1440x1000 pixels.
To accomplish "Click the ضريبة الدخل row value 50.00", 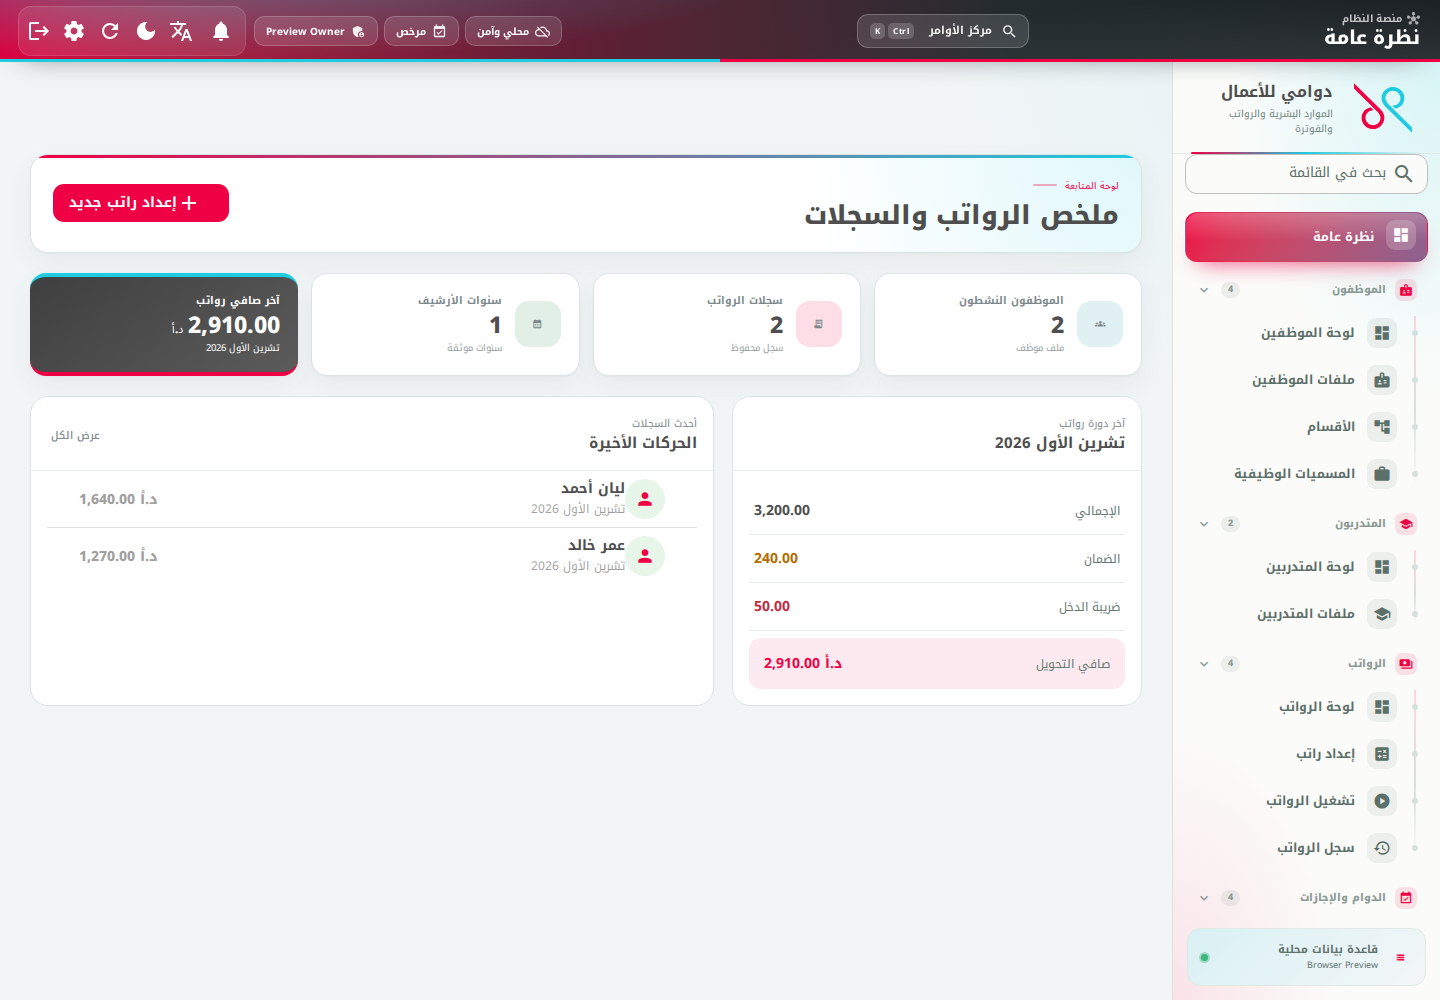I will coord(772,607).
